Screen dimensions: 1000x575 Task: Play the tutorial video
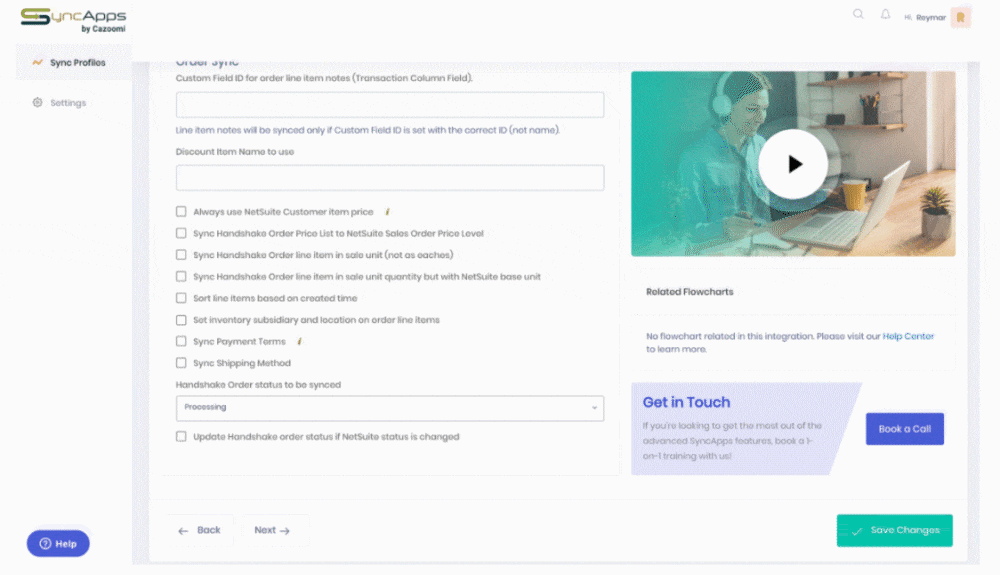(x=793, y=164)
